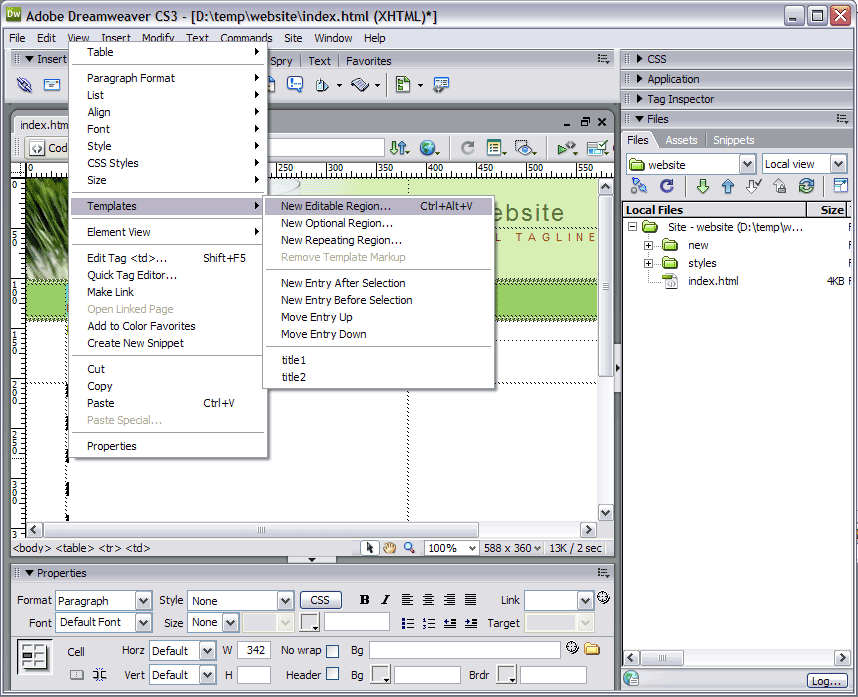Select the <table> tag in tag selector

click(75, 548)
